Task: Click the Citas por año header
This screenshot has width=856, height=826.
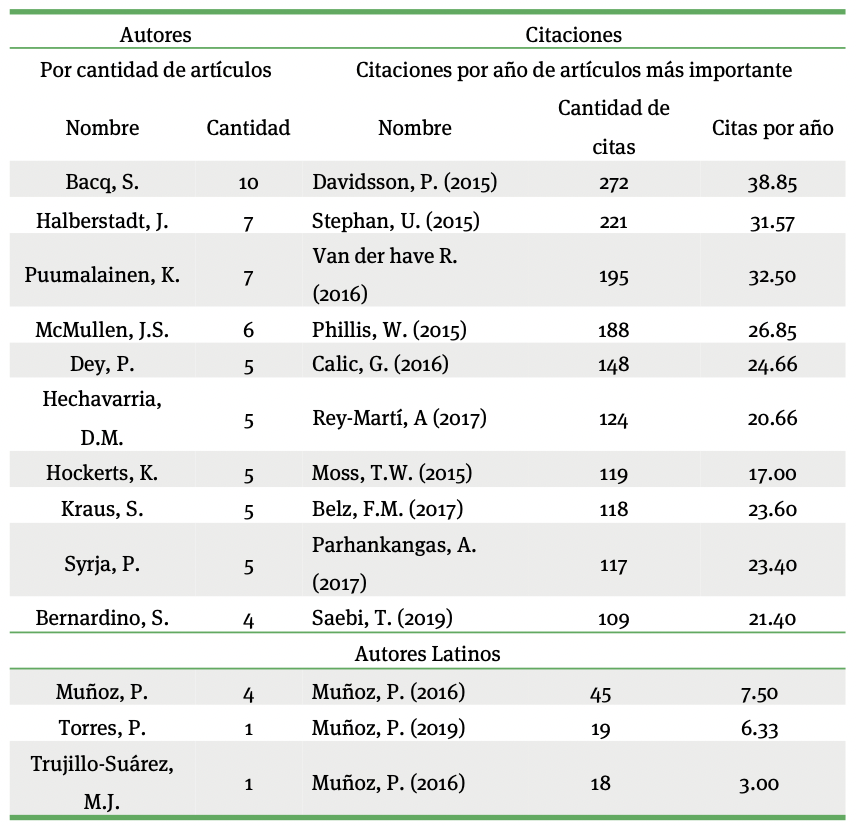Action: tap(772, 128)
